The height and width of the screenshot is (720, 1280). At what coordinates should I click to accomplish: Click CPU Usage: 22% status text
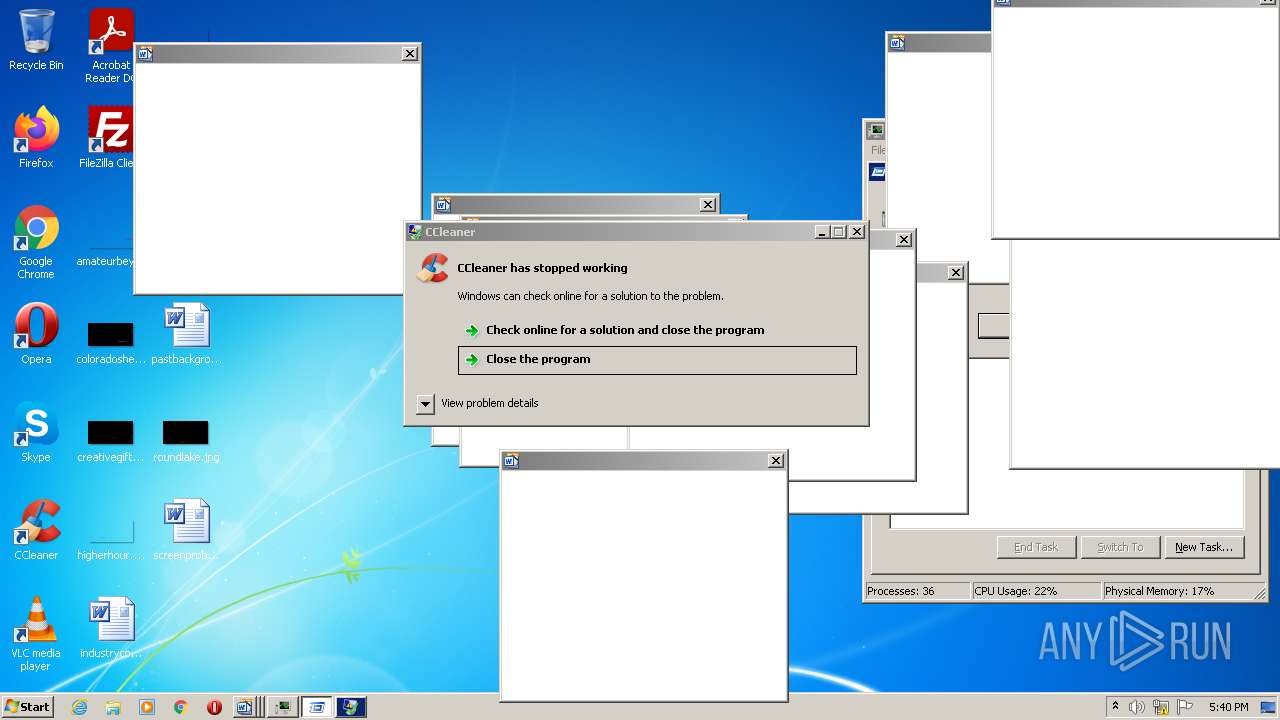[x=1016, y=591]
